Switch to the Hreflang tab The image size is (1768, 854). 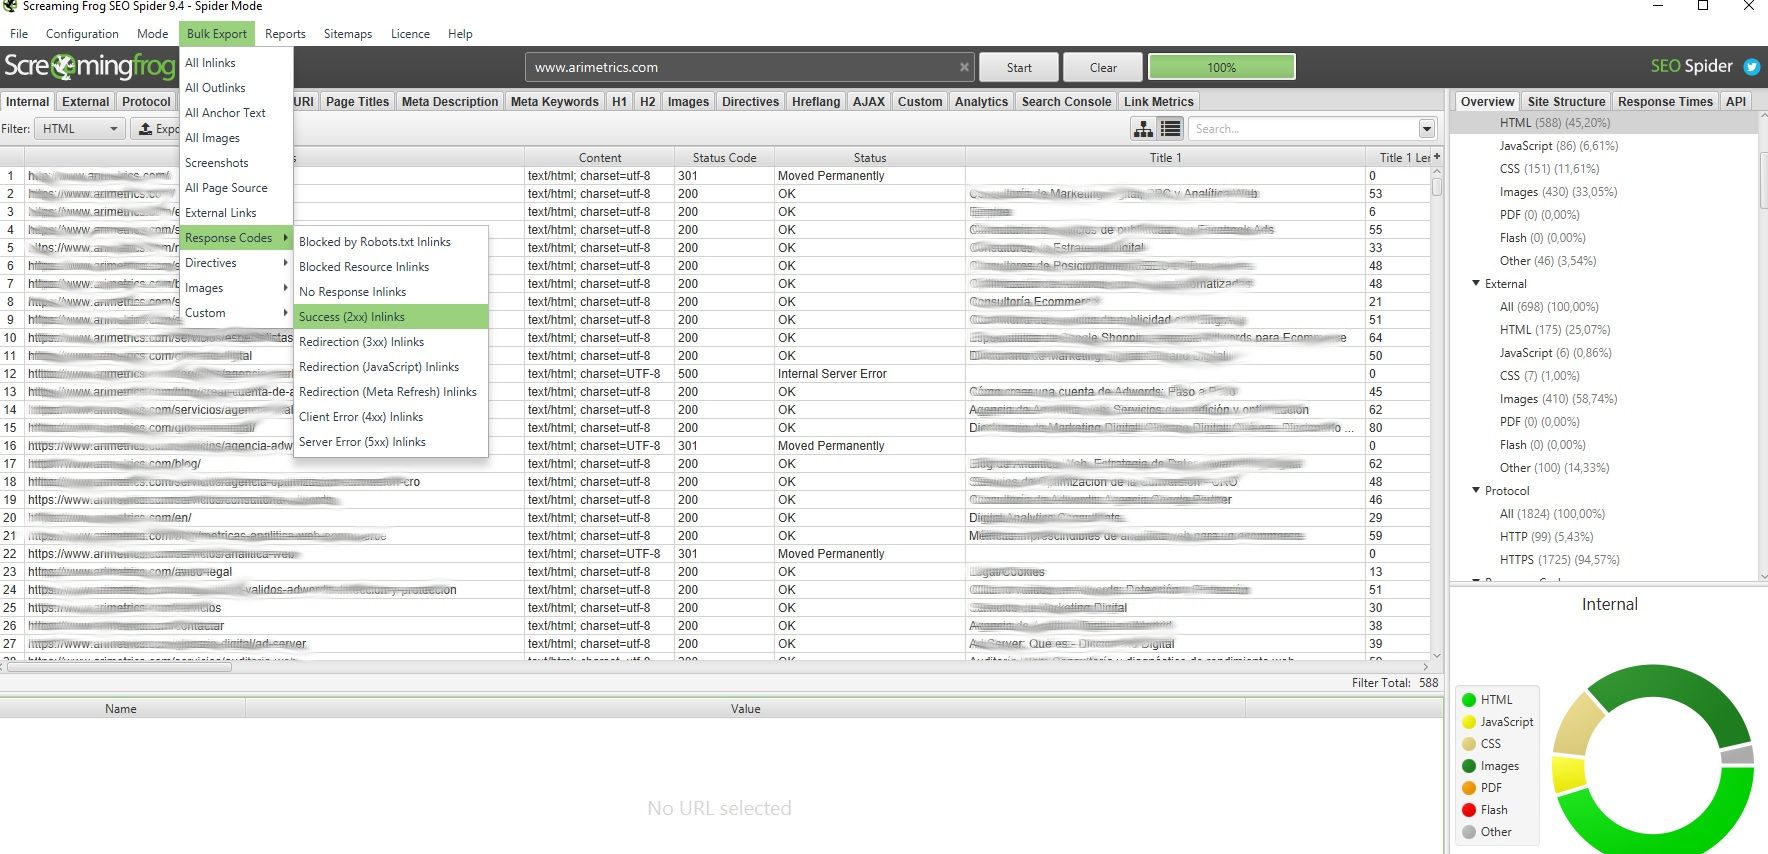(816, 102)
